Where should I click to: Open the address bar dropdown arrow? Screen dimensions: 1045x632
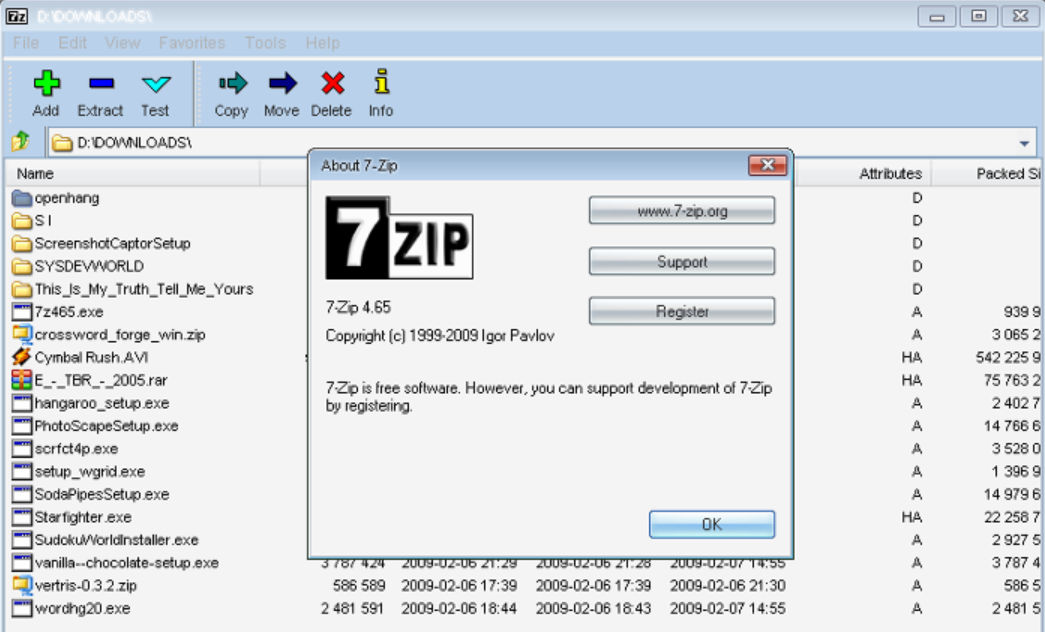[1024, 143]
